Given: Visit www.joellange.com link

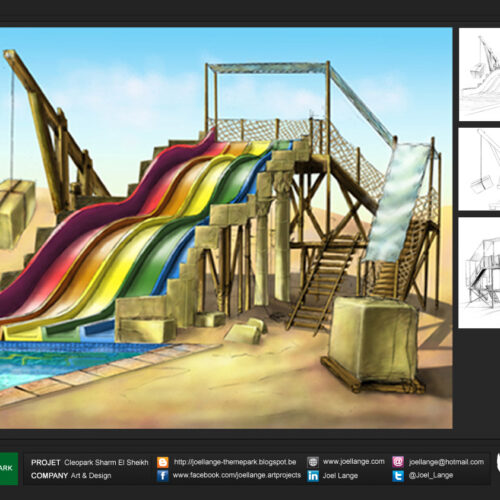Looking at the screenshot, I should coord(353,462).
